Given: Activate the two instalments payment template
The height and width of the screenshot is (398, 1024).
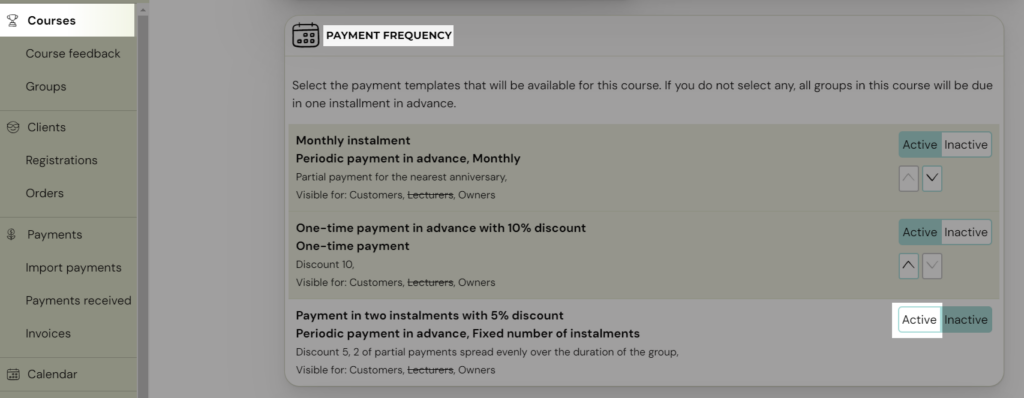Looking at the screenshot, I should [920, 320].
